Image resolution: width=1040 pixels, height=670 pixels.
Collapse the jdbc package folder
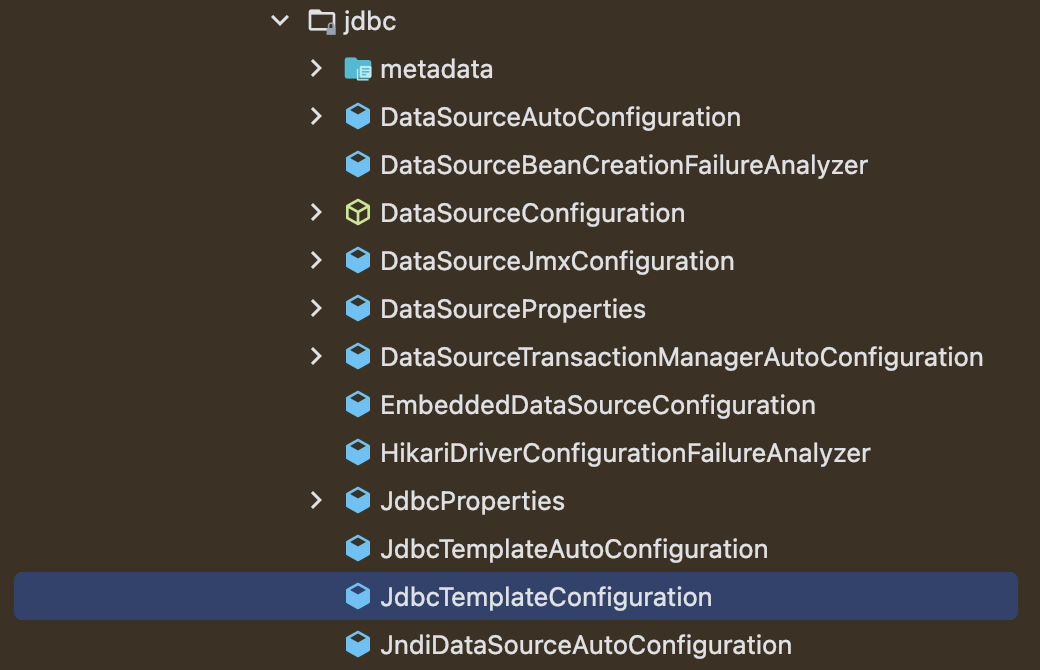(281, 21)
